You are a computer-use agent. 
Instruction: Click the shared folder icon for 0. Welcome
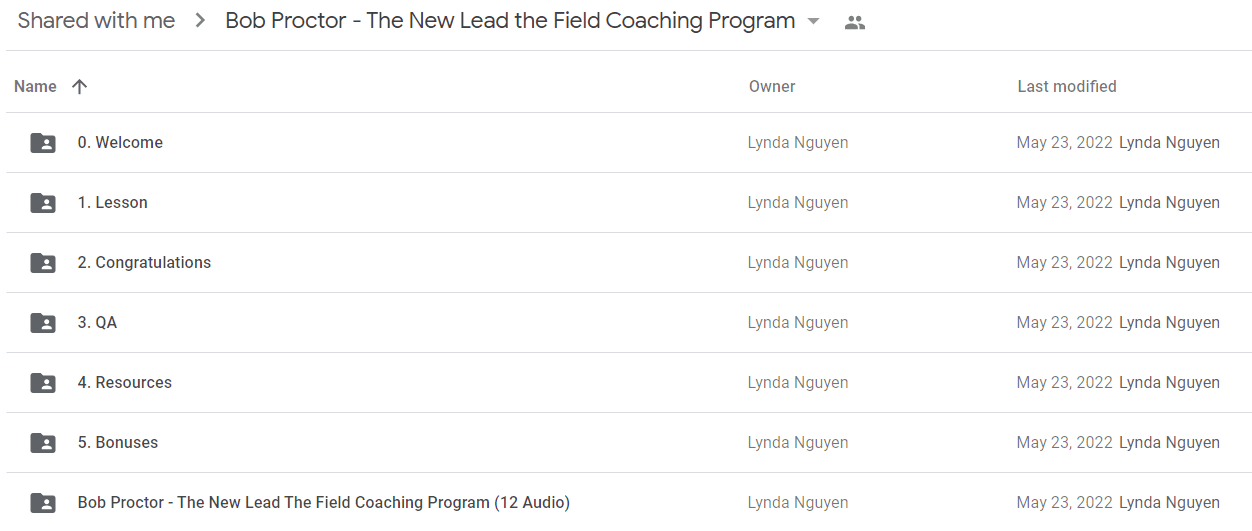tap(43, 143)
